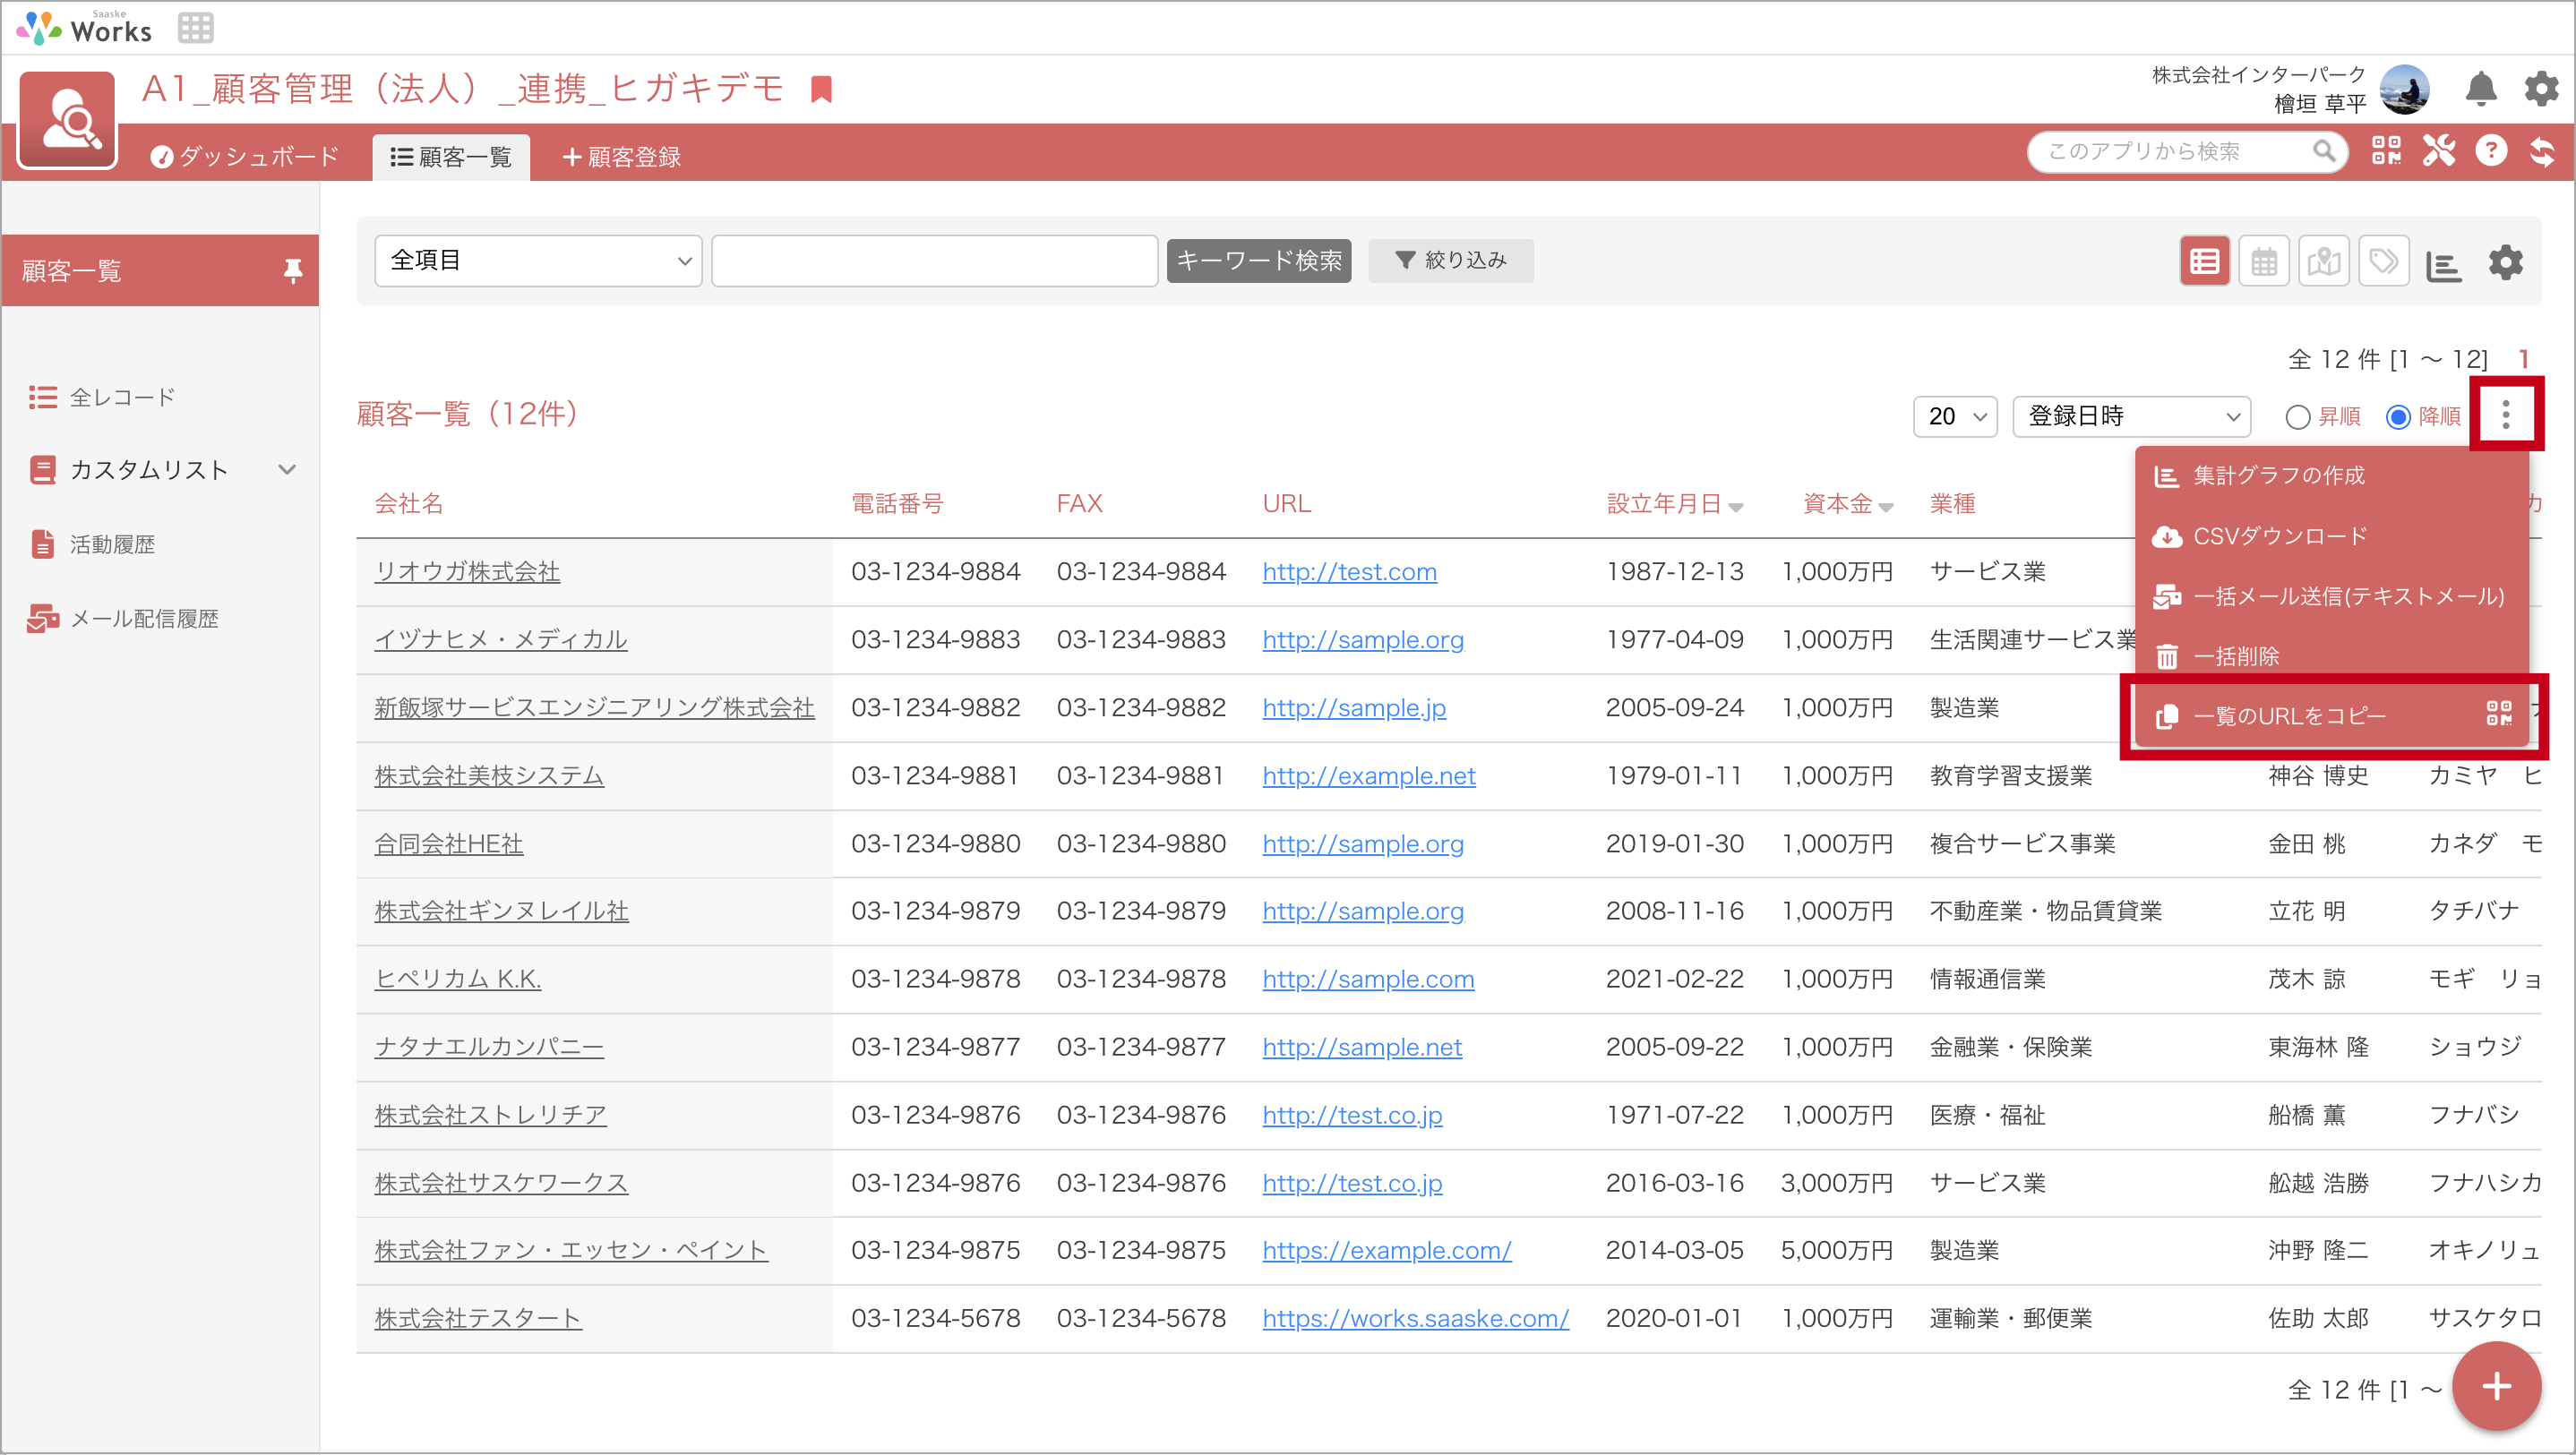The height and width of the screenshot is (1455, 2576).
Task: Select 昇順 ascending radio button
Action: (x=2297, y=416)
